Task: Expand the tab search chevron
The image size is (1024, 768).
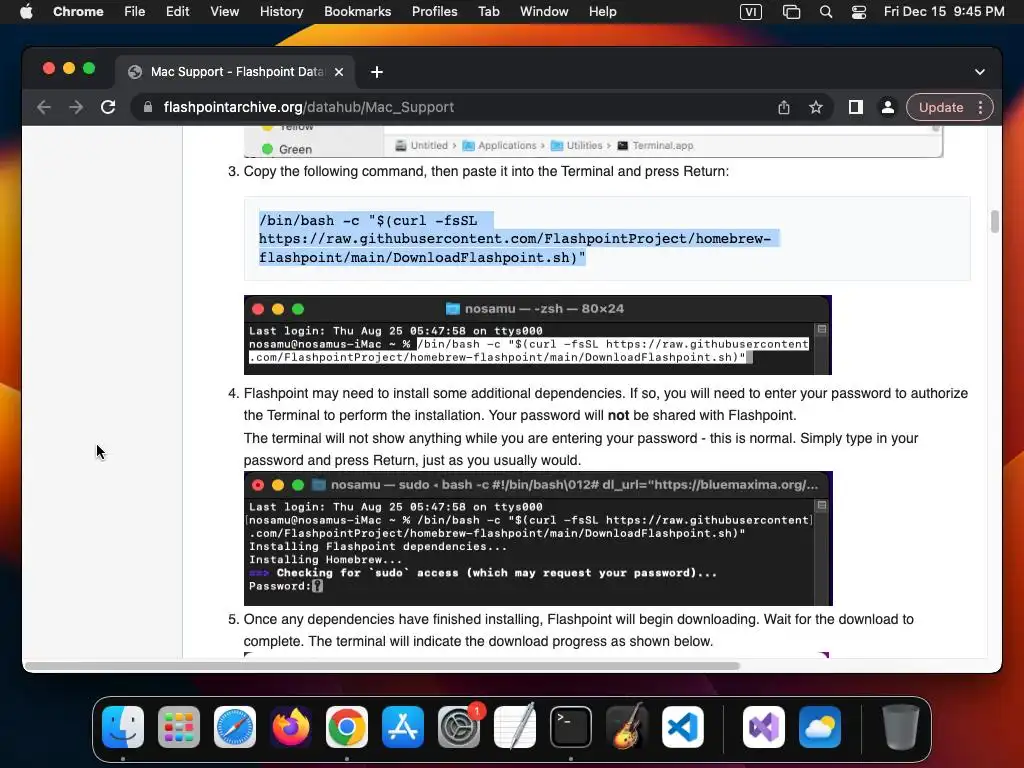Action: coord(980,72)
